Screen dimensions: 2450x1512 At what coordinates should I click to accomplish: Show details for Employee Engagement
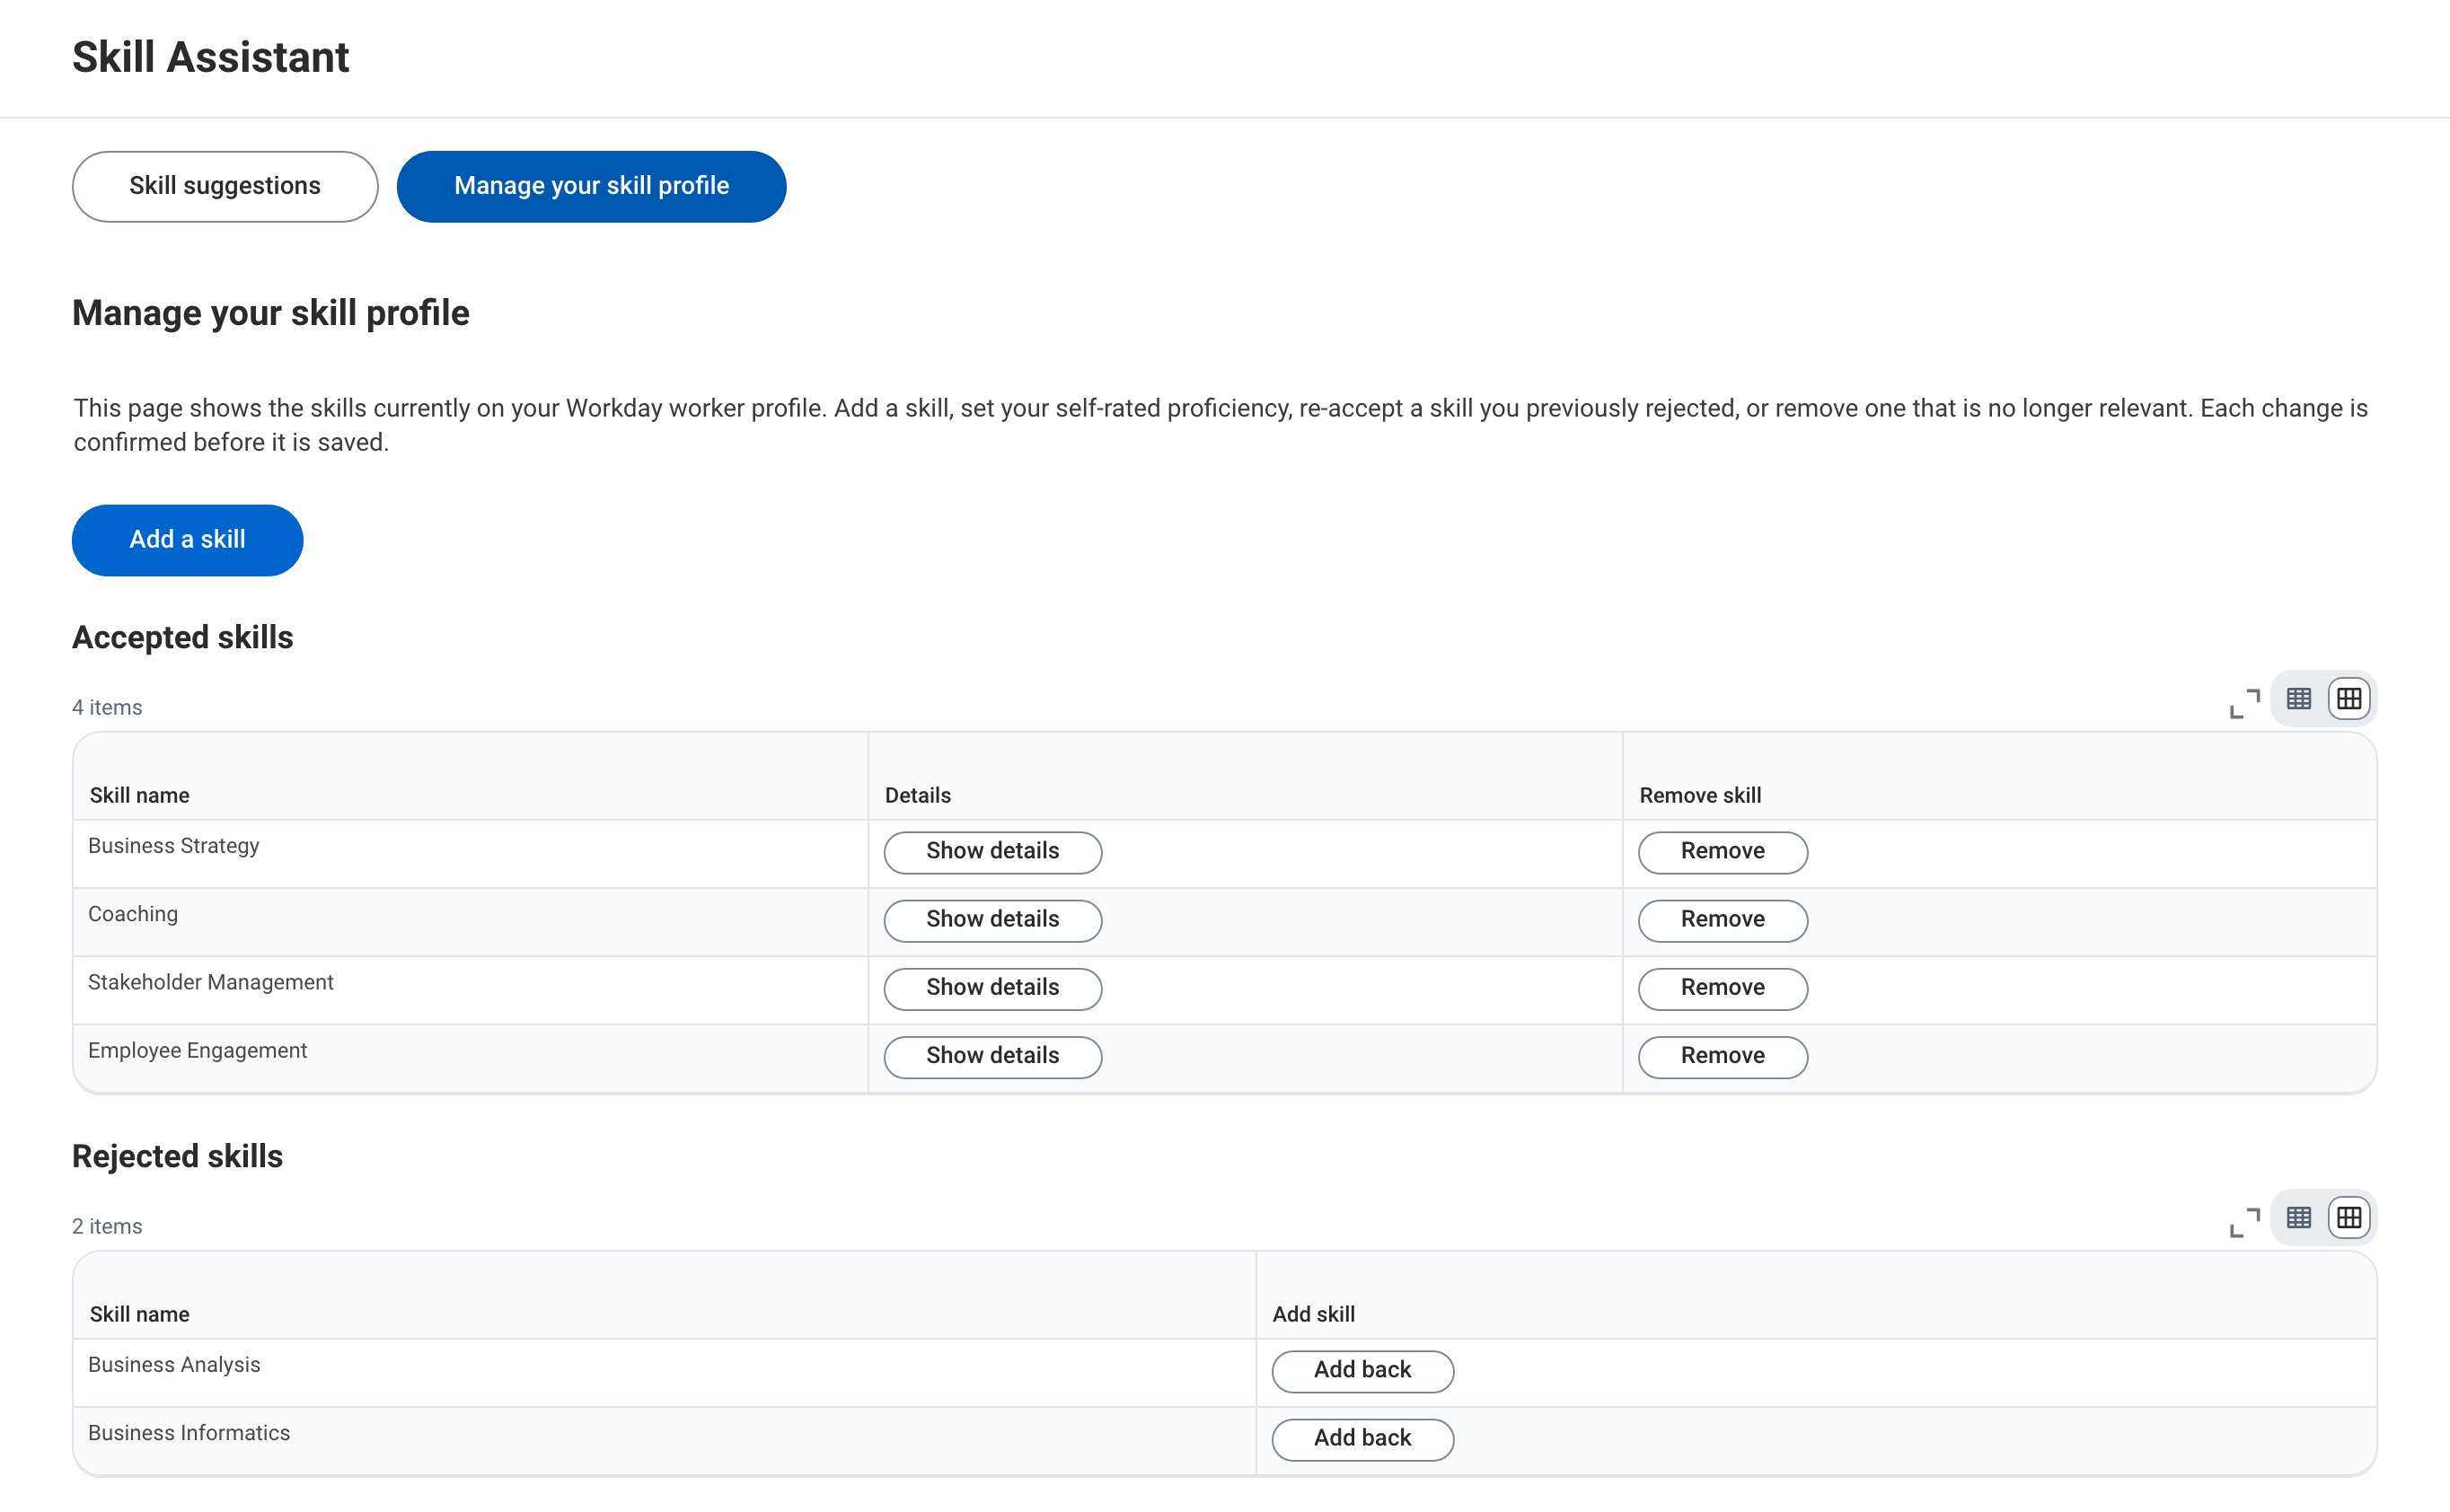(992, 1056)
